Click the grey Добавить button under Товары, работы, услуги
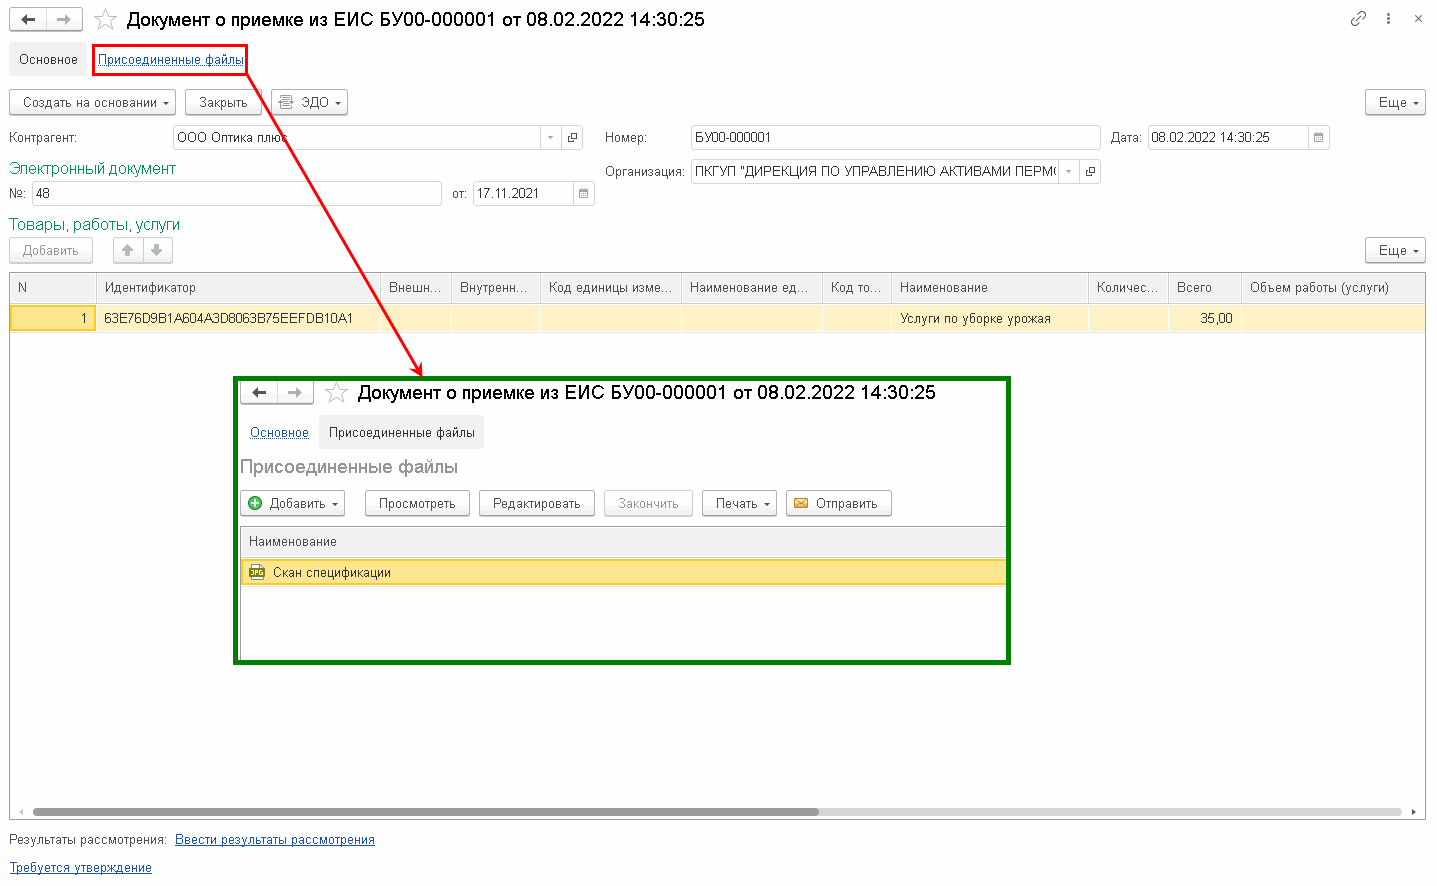 51,250
